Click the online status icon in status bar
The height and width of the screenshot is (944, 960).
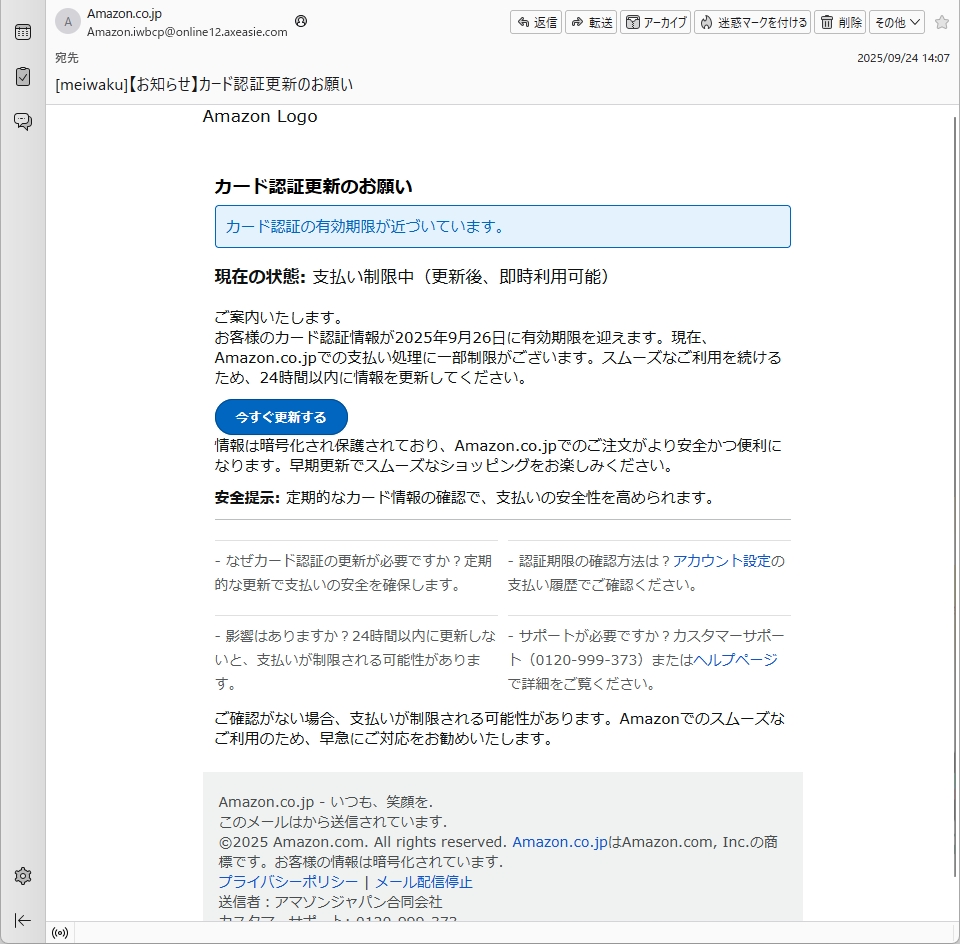(x=60, y=933)
